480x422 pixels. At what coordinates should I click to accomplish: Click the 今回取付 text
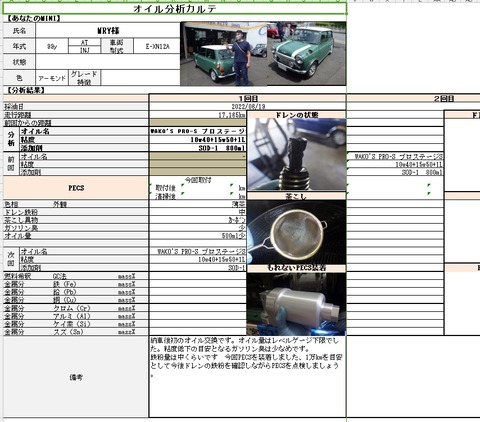tap(198, 180)
